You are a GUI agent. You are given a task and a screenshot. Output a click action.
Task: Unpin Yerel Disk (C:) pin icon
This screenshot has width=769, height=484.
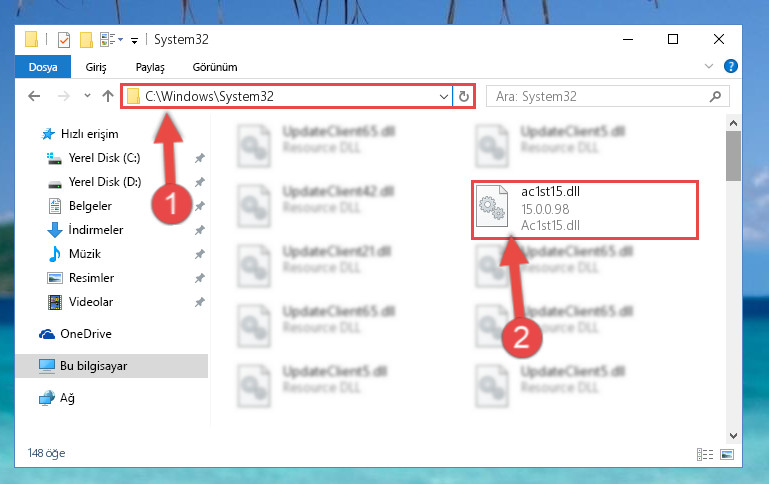pos(200,158)
